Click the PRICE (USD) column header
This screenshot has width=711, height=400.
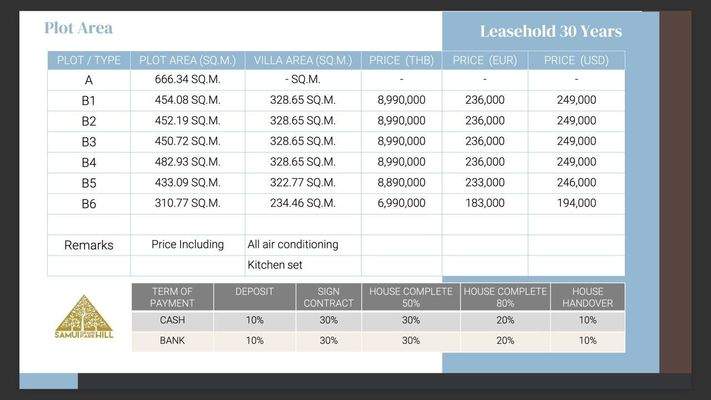click(x=576, y=60)
